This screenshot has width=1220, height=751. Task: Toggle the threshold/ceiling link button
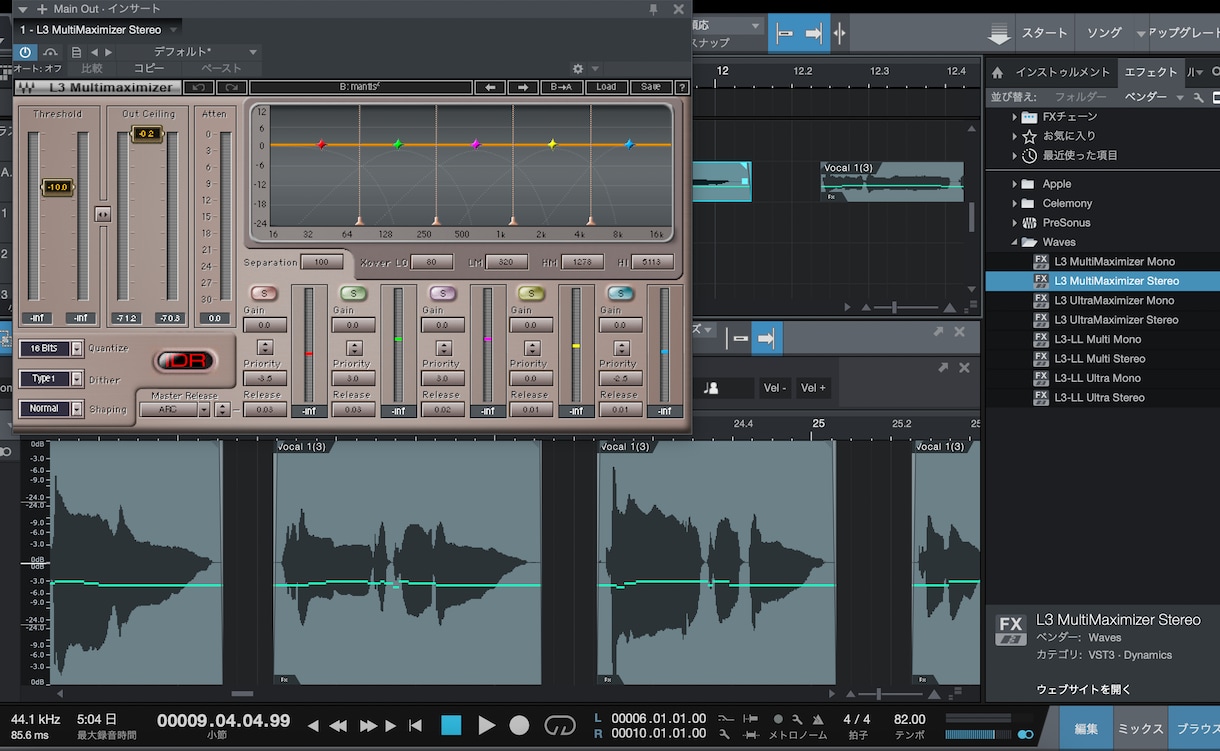click(102, 214)
